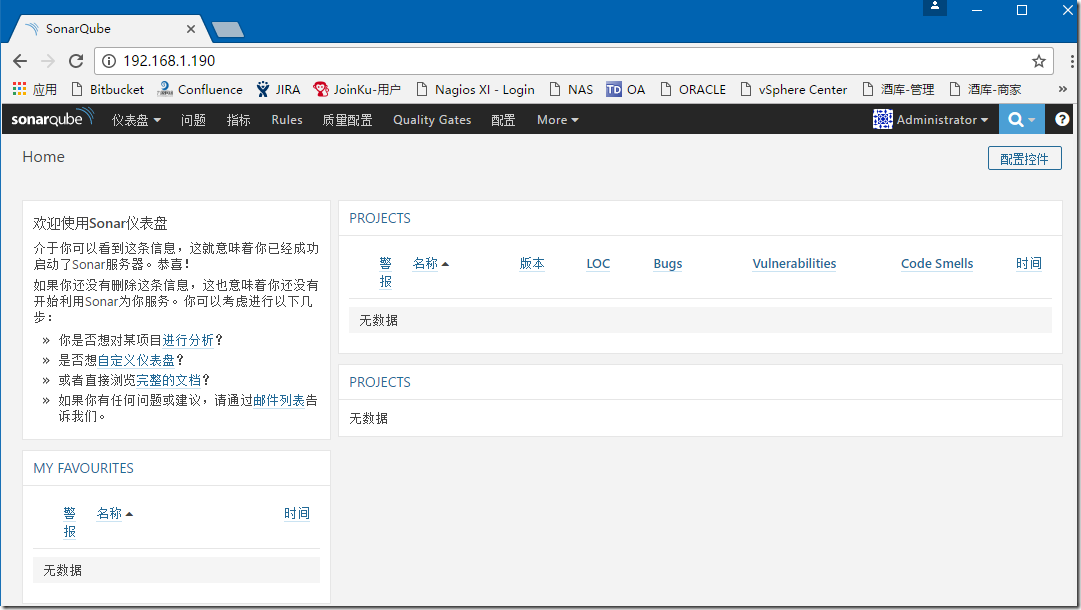The width and height of the screenshot is (1081, 610).
Task: Open the OA bookmark
Action: [x=626, y=90]
